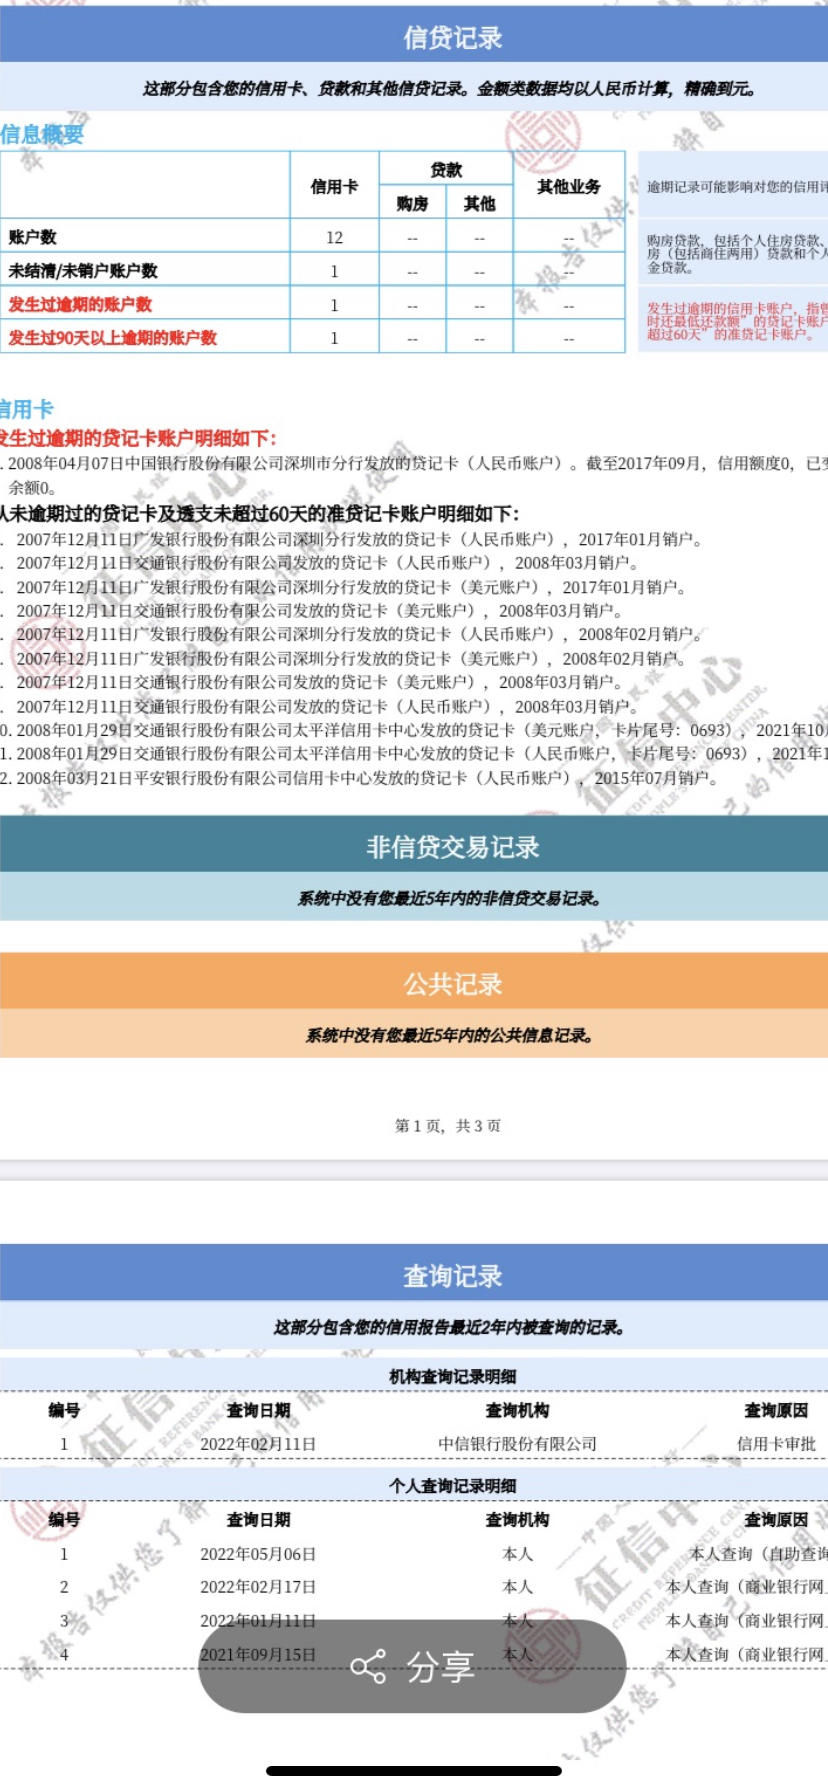828x1792 pixels.
Task: Select 这部分包含您的信用报告最近2年内被查询的记录 banner
Action: (x=414, y=1327)
